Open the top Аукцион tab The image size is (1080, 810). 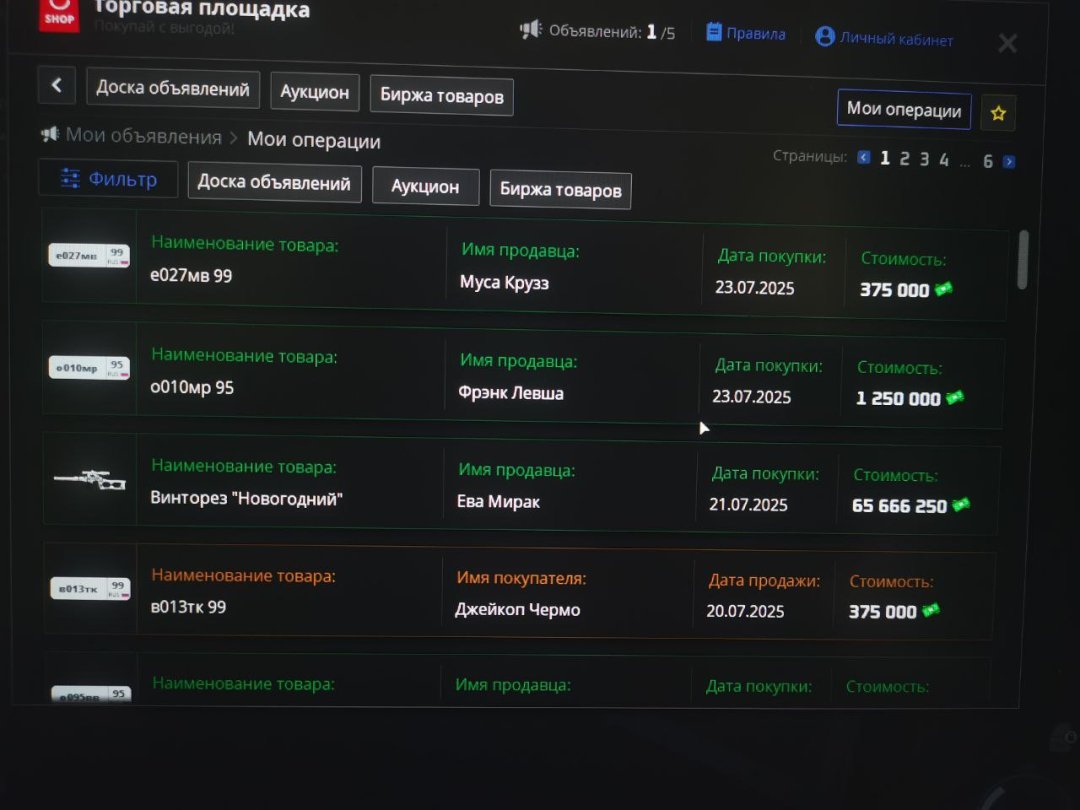pyautogui.click(x=315, y=92)
